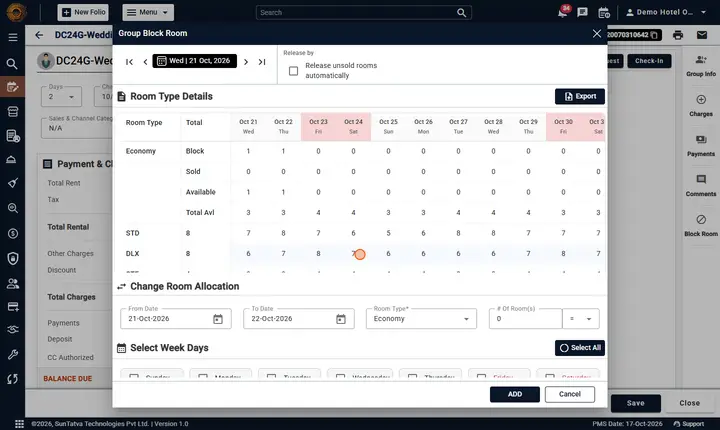Click the Support link in footer
This screenshot has width=720, height=430.
click(689, 424)
